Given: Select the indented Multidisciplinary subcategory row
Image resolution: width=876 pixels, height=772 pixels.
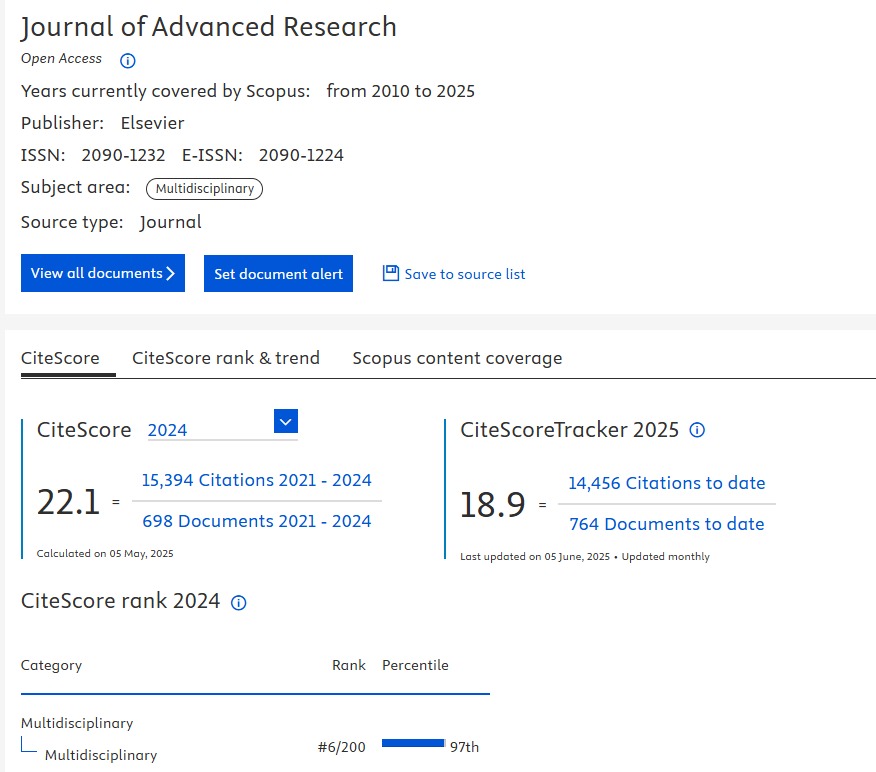Looking at the screenshot, I should click(x=101, y=755).
